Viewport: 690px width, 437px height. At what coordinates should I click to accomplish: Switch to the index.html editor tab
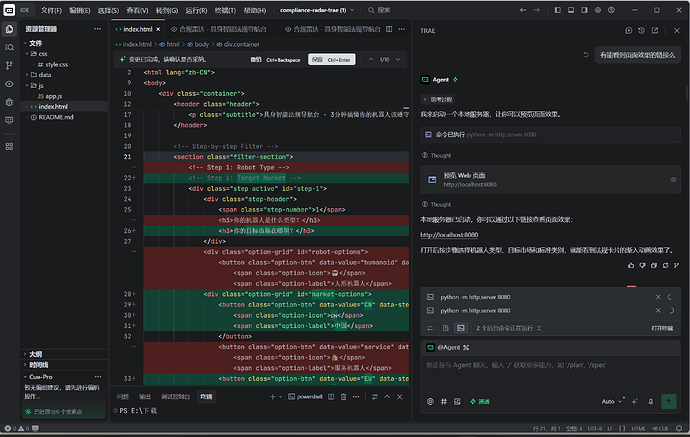pyautogui.click(x=138, y=29)
